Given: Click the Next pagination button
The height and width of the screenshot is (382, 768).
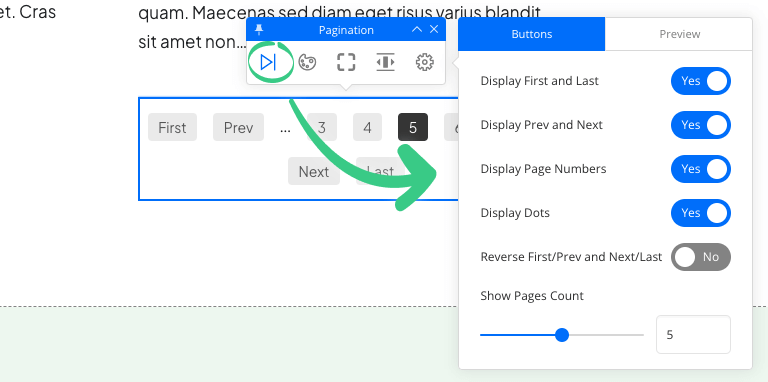Looking at the screenshot, I should coord(314,171).
